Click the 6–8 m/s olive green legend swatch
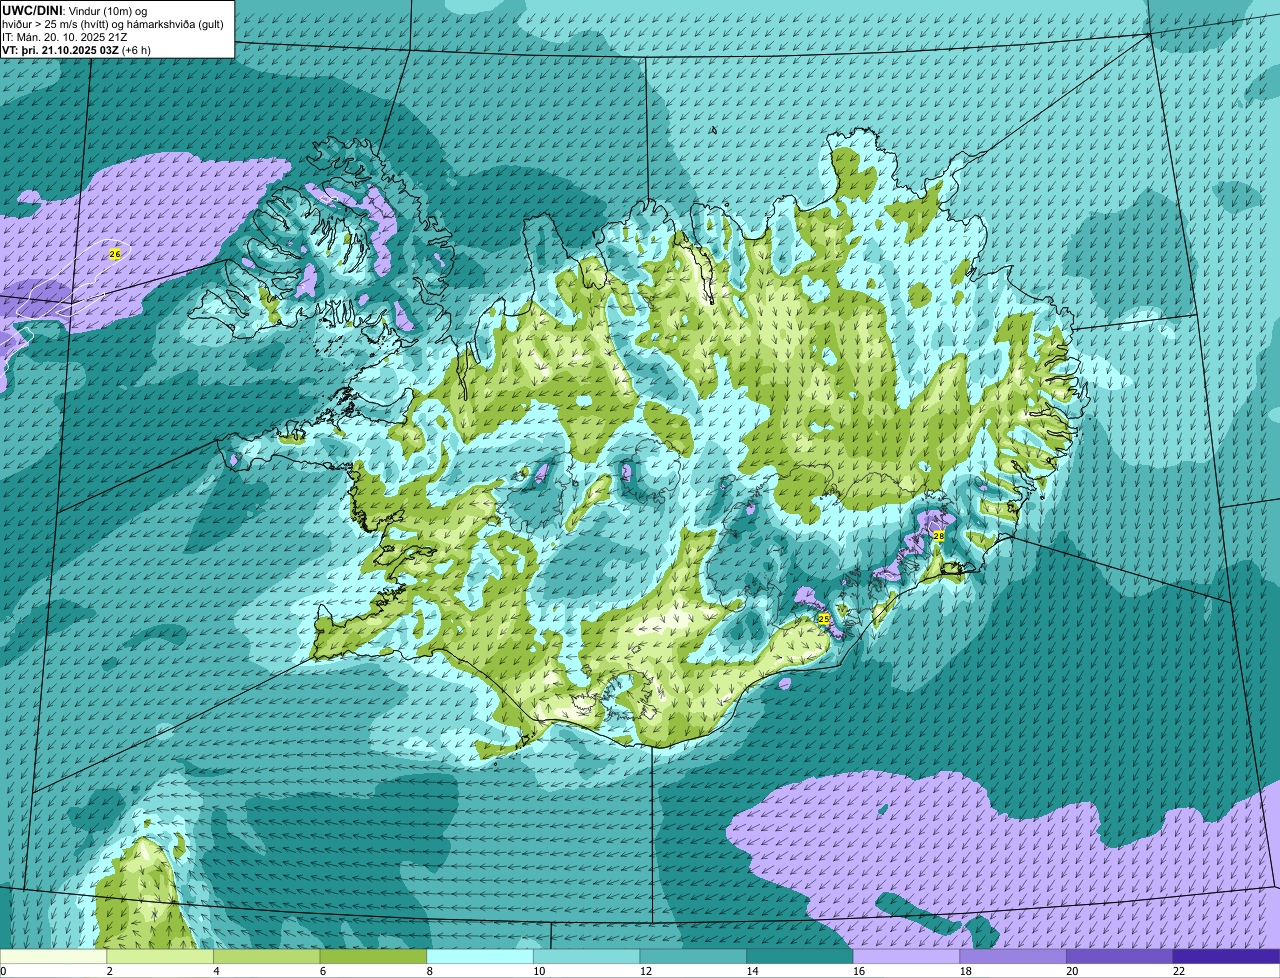This screenshot has width=1280, height=978. (373, 957)
